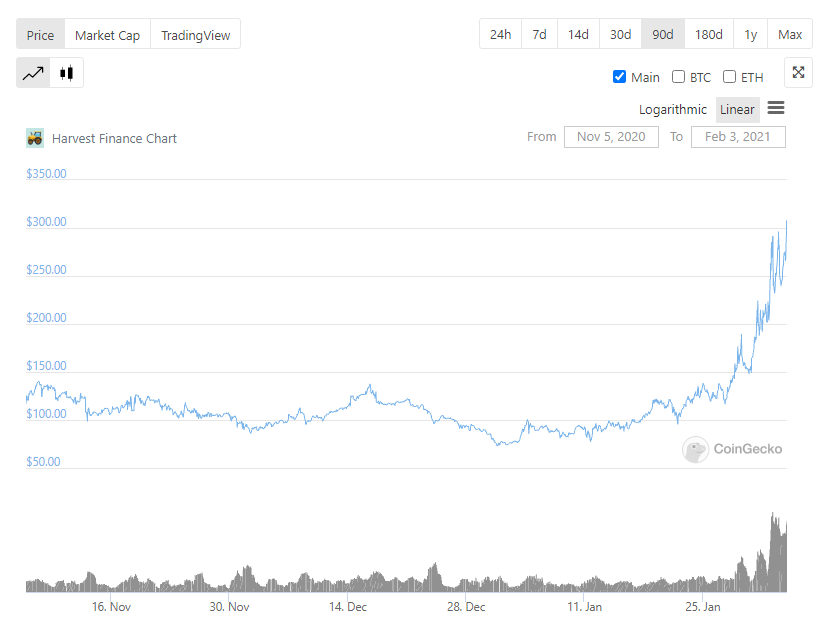
Task: Edit the To date Feb 3, 2021
Action: coord(738,137)
